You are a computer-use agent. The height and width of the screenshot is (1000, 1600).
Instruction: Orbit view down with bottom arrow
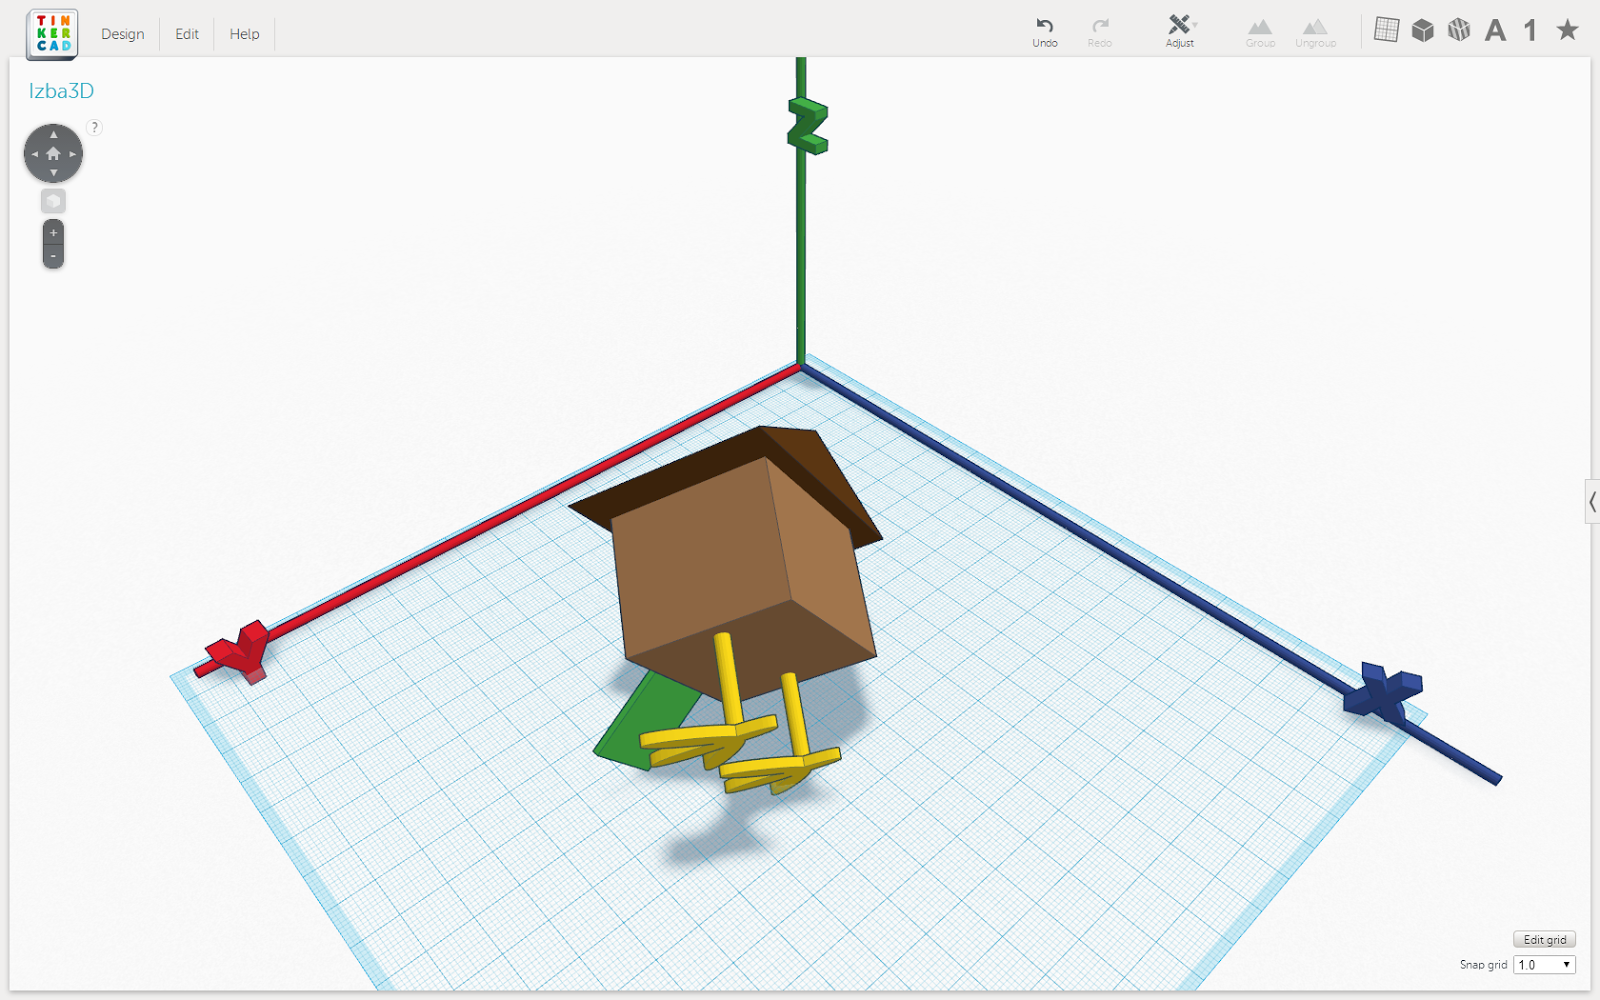point(53,173)
